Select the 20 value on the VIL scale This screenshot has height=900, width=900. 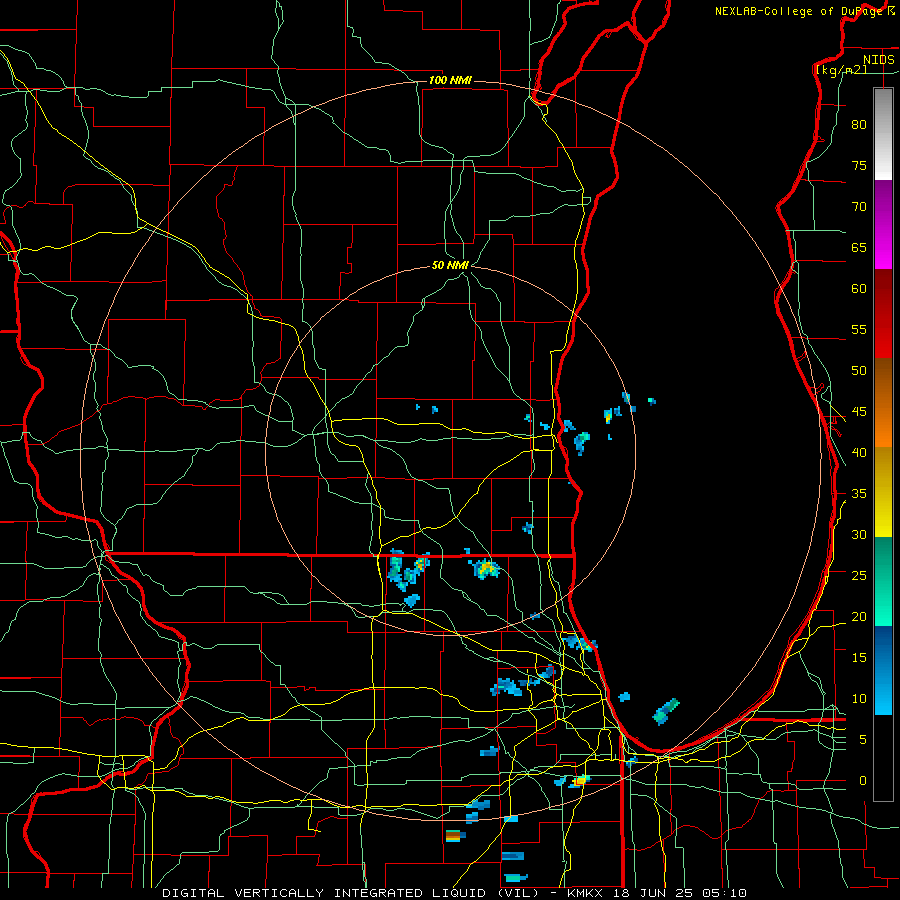click(859, 617)
